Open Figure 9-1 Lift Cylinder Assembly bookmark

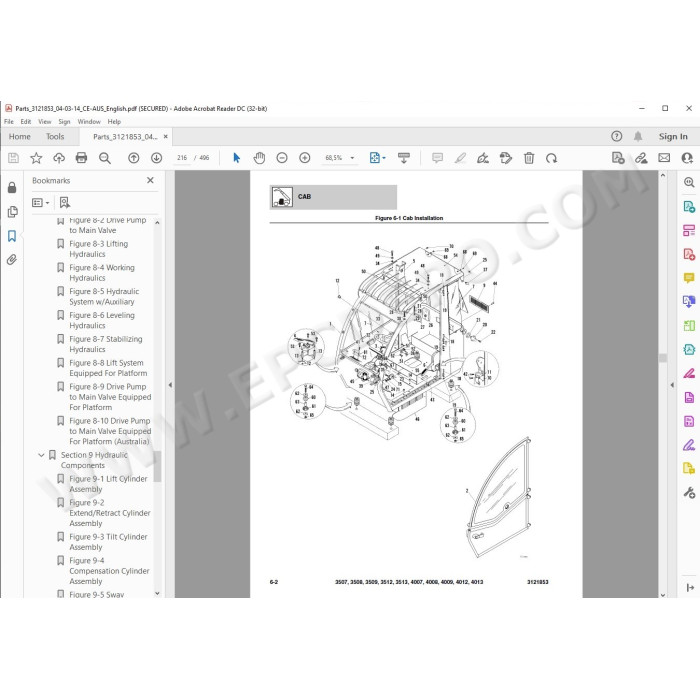coord(108,484)
